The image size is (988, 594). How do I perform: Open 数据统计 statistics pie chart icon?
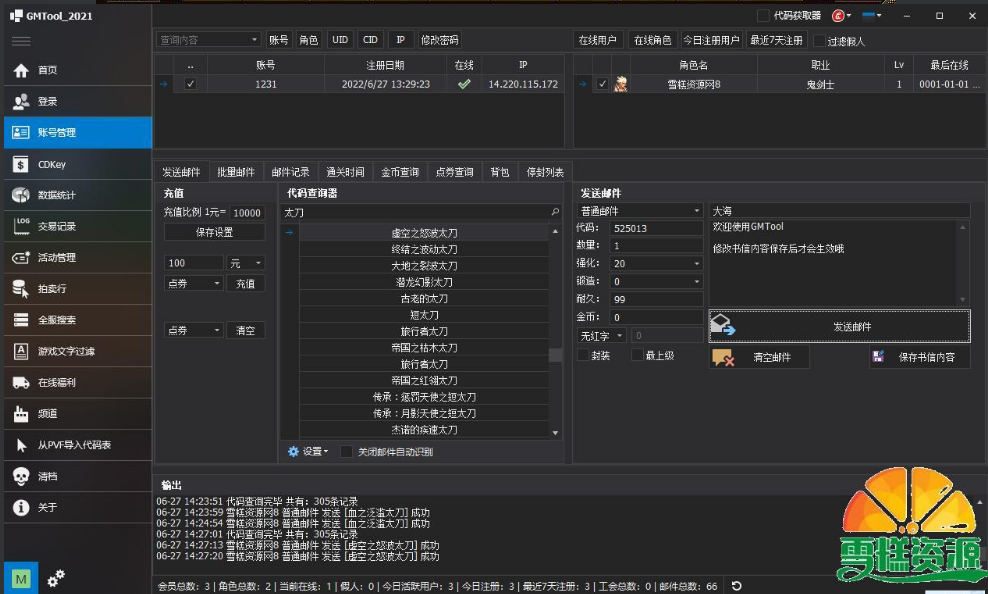[20, 195]
